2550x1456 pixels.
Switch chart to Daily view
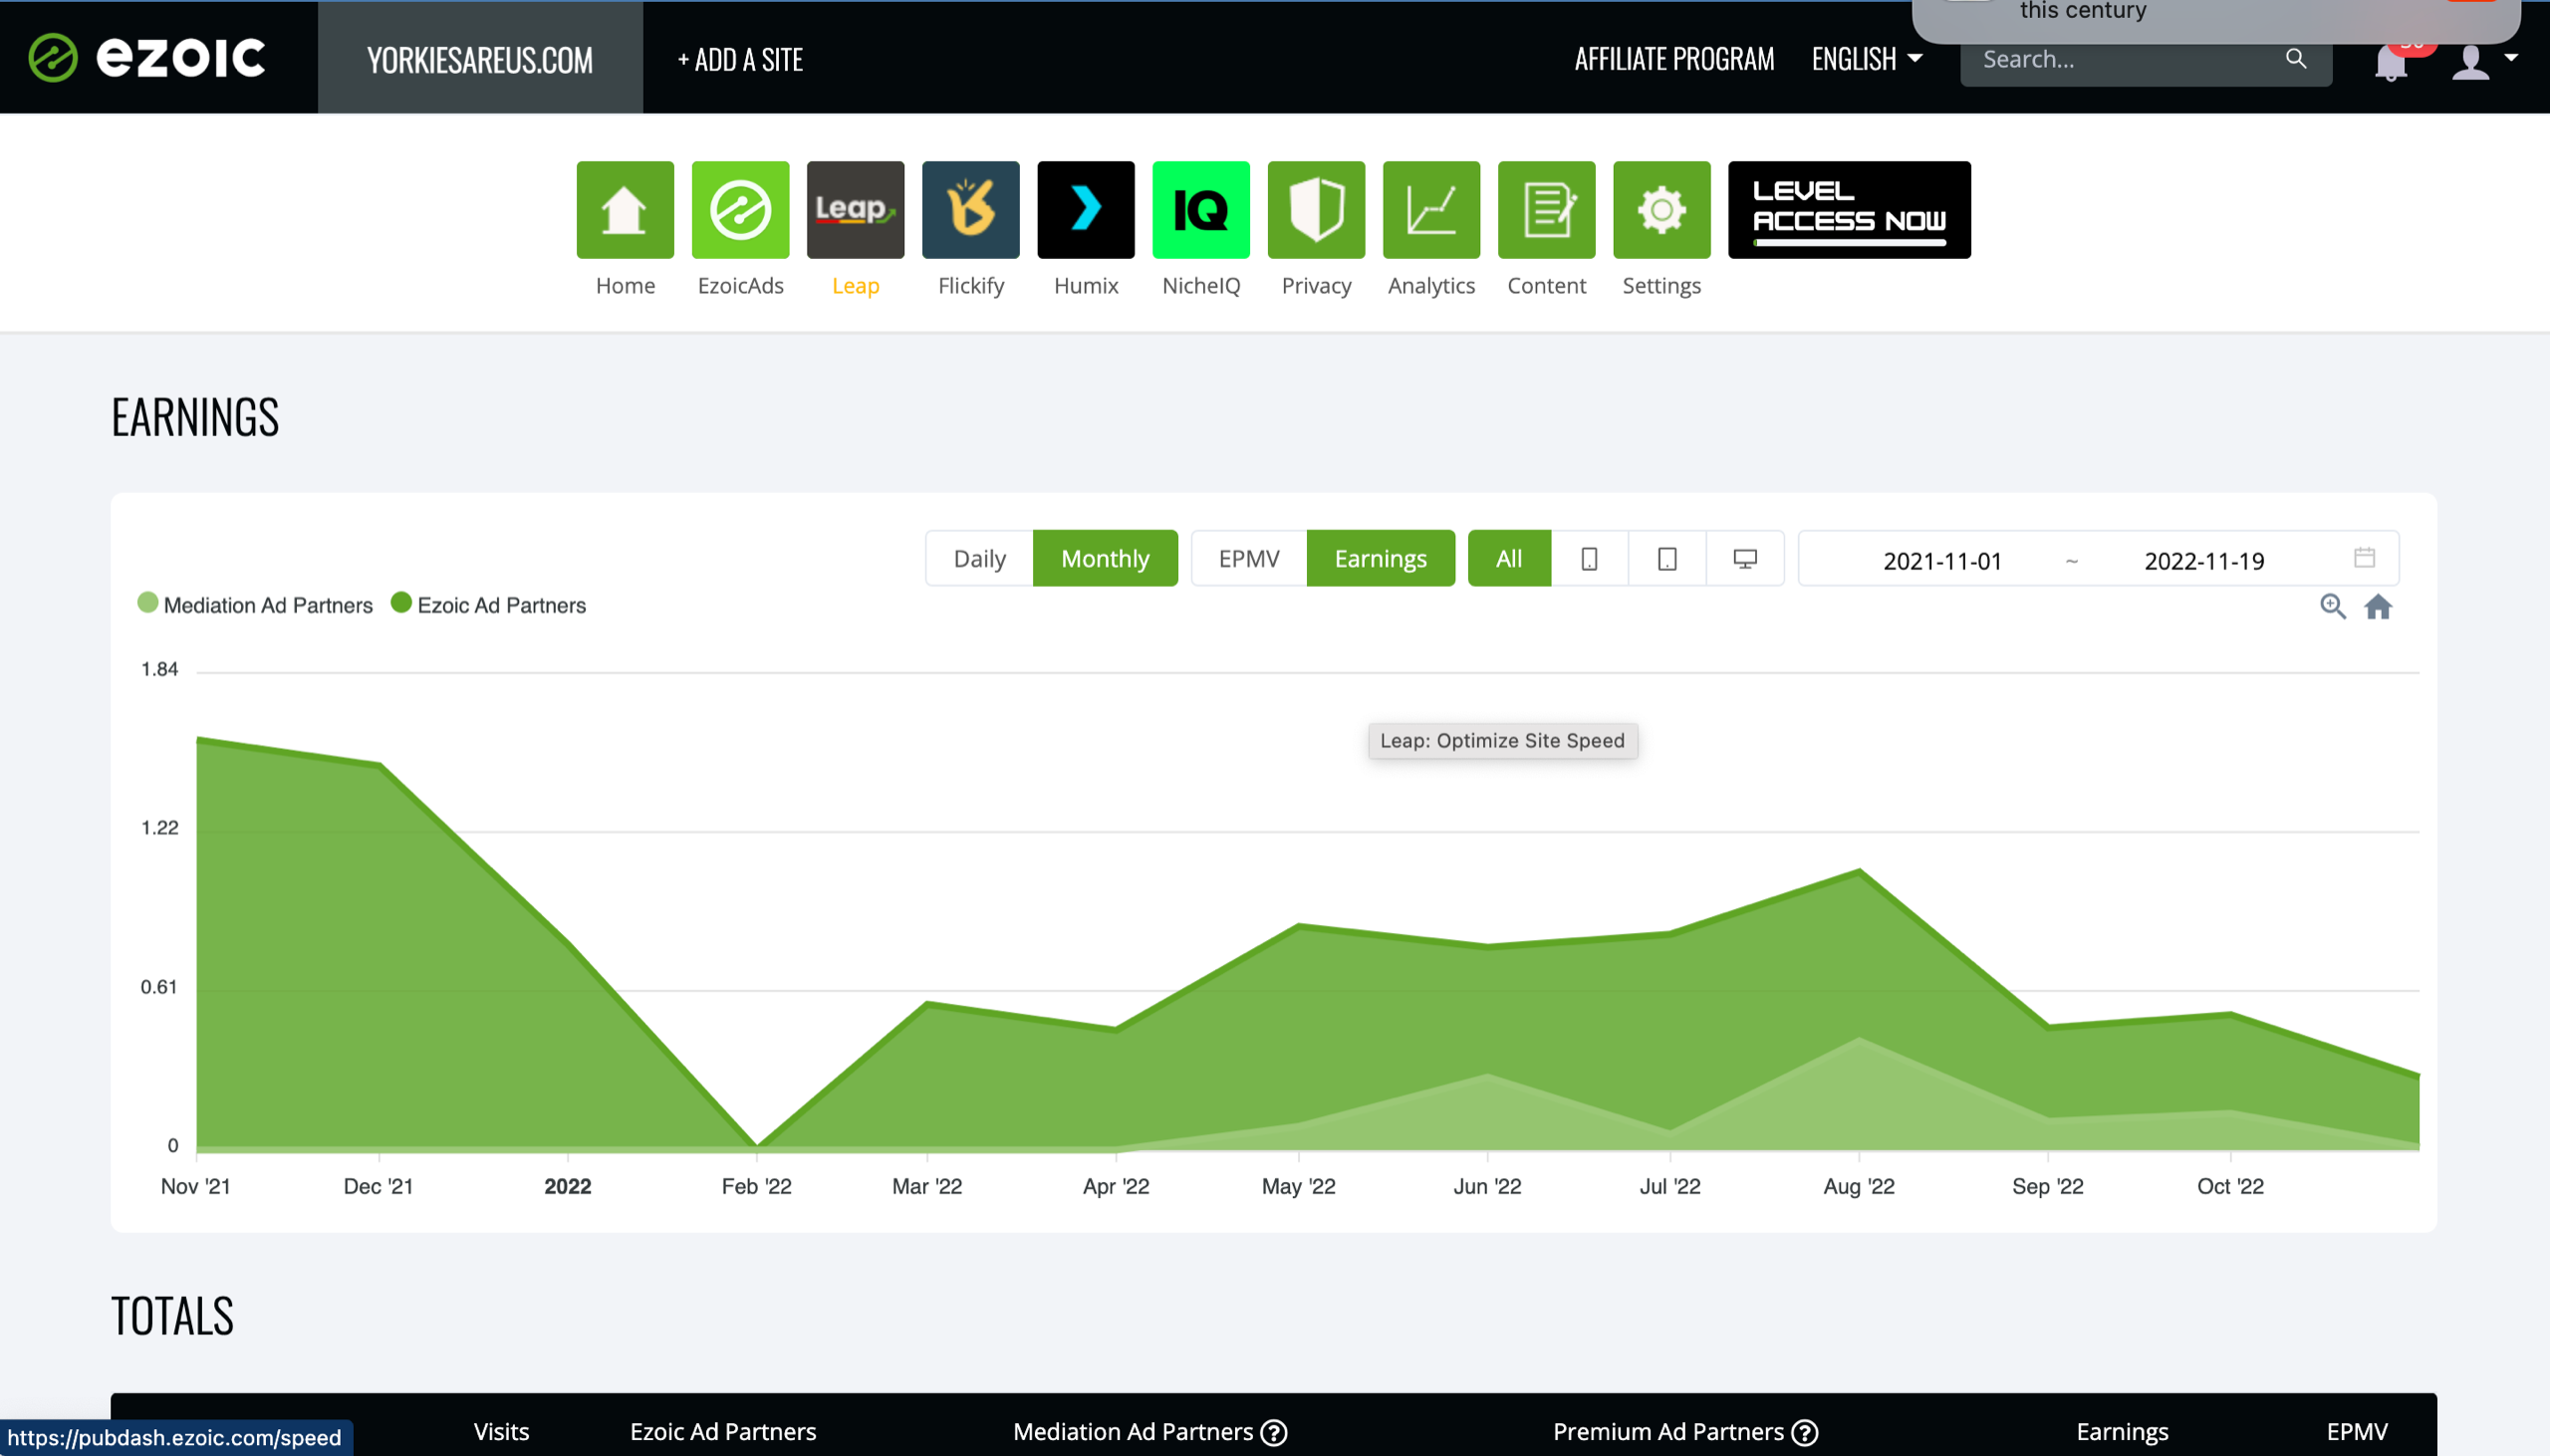pos(979,558)
